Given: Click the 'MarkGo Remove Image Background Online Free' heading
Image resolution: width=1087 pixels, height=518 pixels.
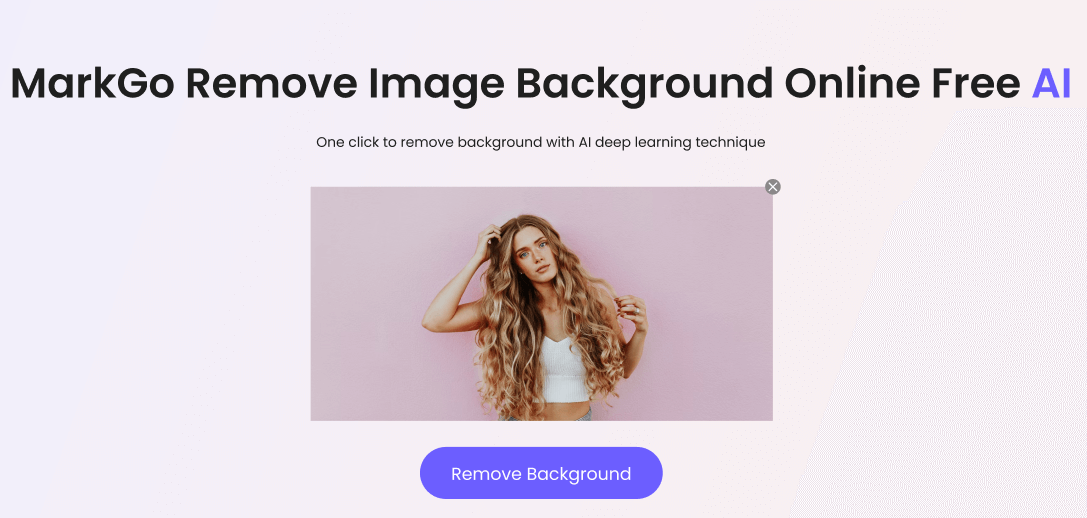Looking at the screenshot, I should [515, 84].
